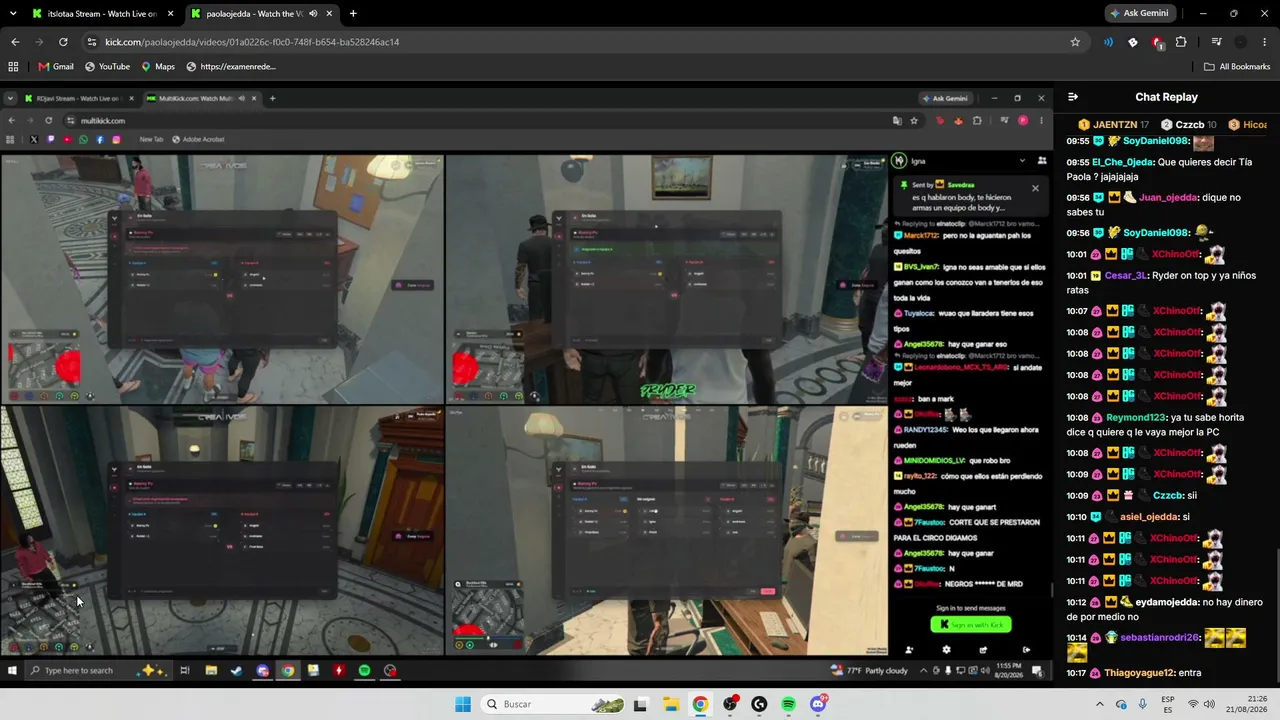Open the Maps bookmark
This screenshot has height=720, width=1280.
[x=158, y=67]
